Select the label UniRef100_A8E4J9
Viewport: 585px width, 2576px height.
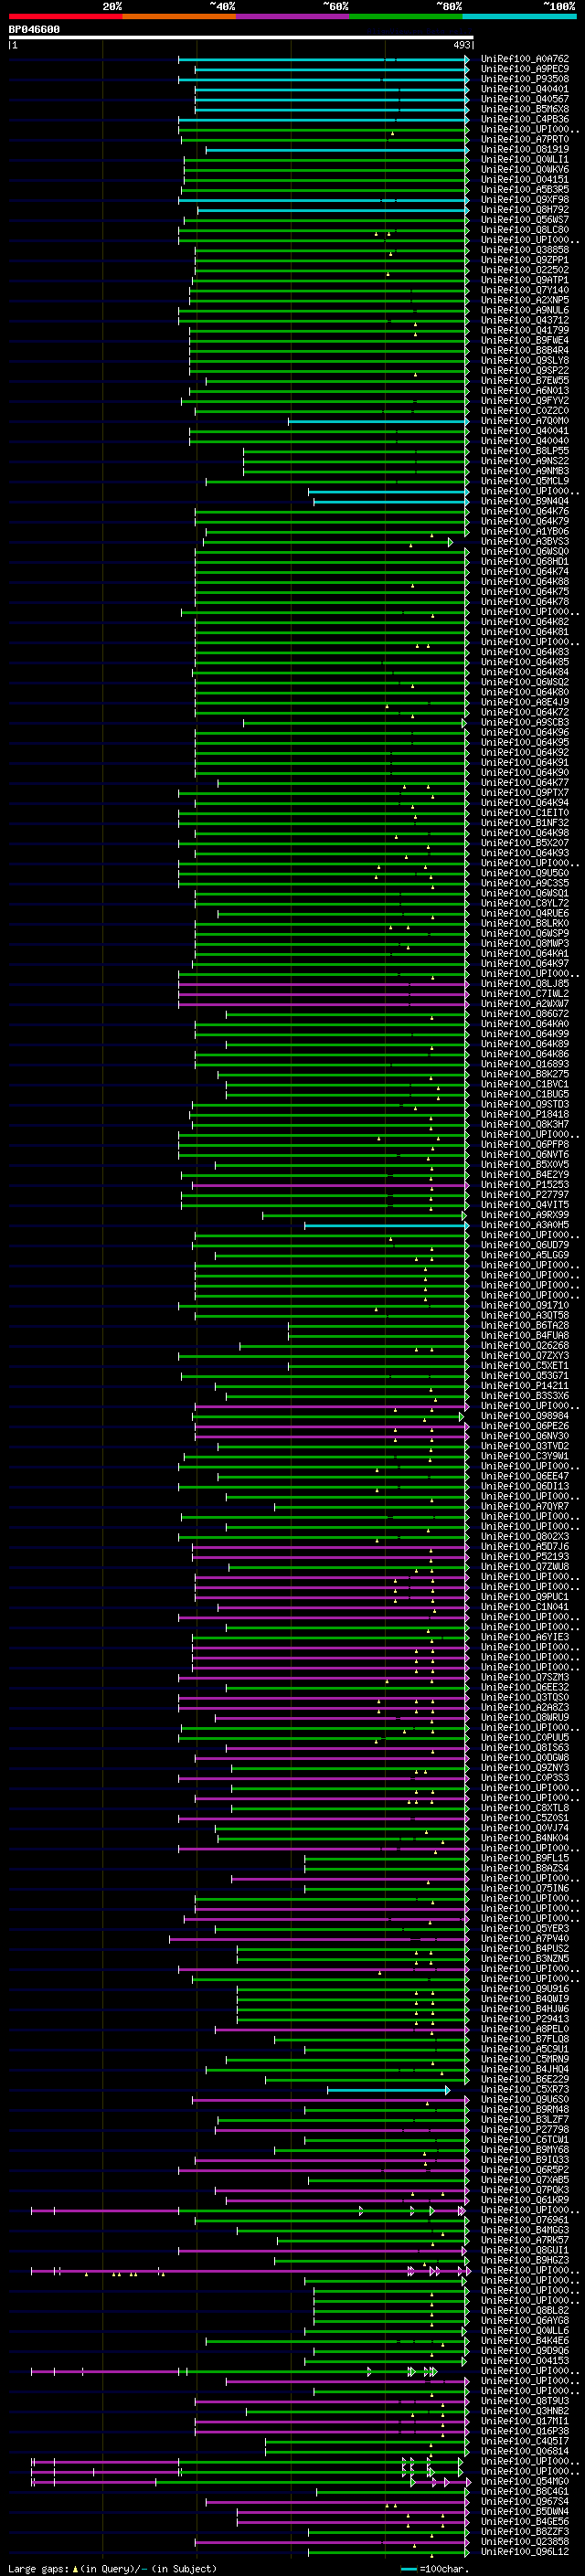pos(524,702)
